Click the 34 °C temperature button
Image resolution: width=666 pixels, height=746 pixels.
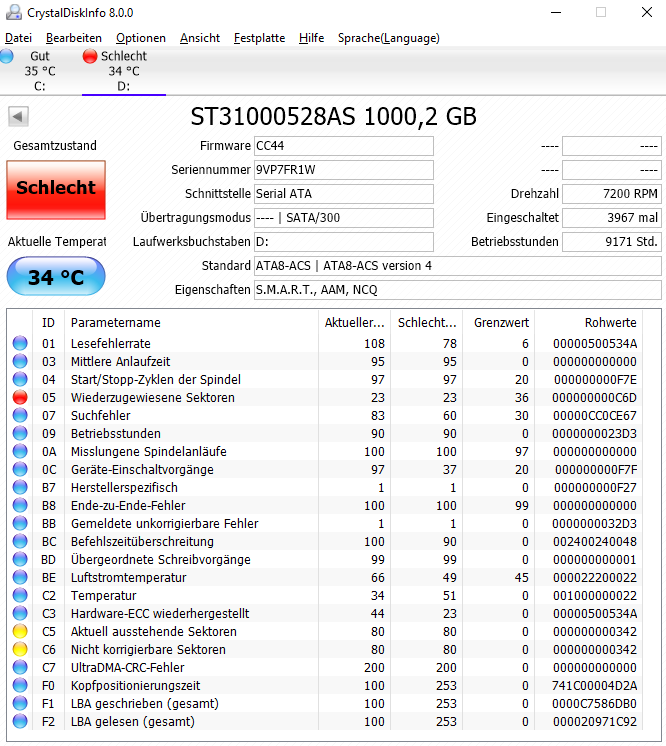(x=56, y=276)
